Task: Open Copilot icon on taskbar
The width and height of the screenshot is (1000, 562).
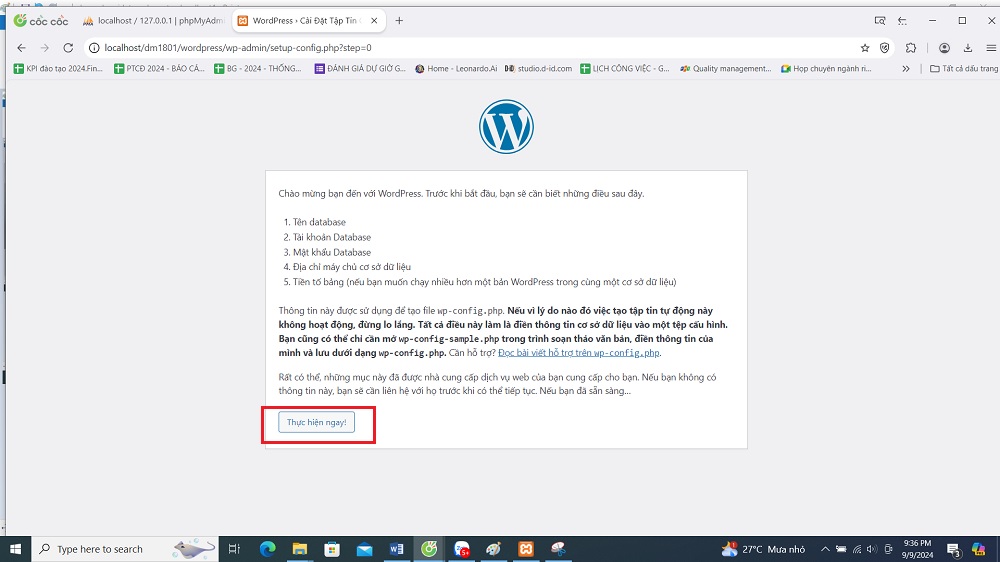Action: 978,549
